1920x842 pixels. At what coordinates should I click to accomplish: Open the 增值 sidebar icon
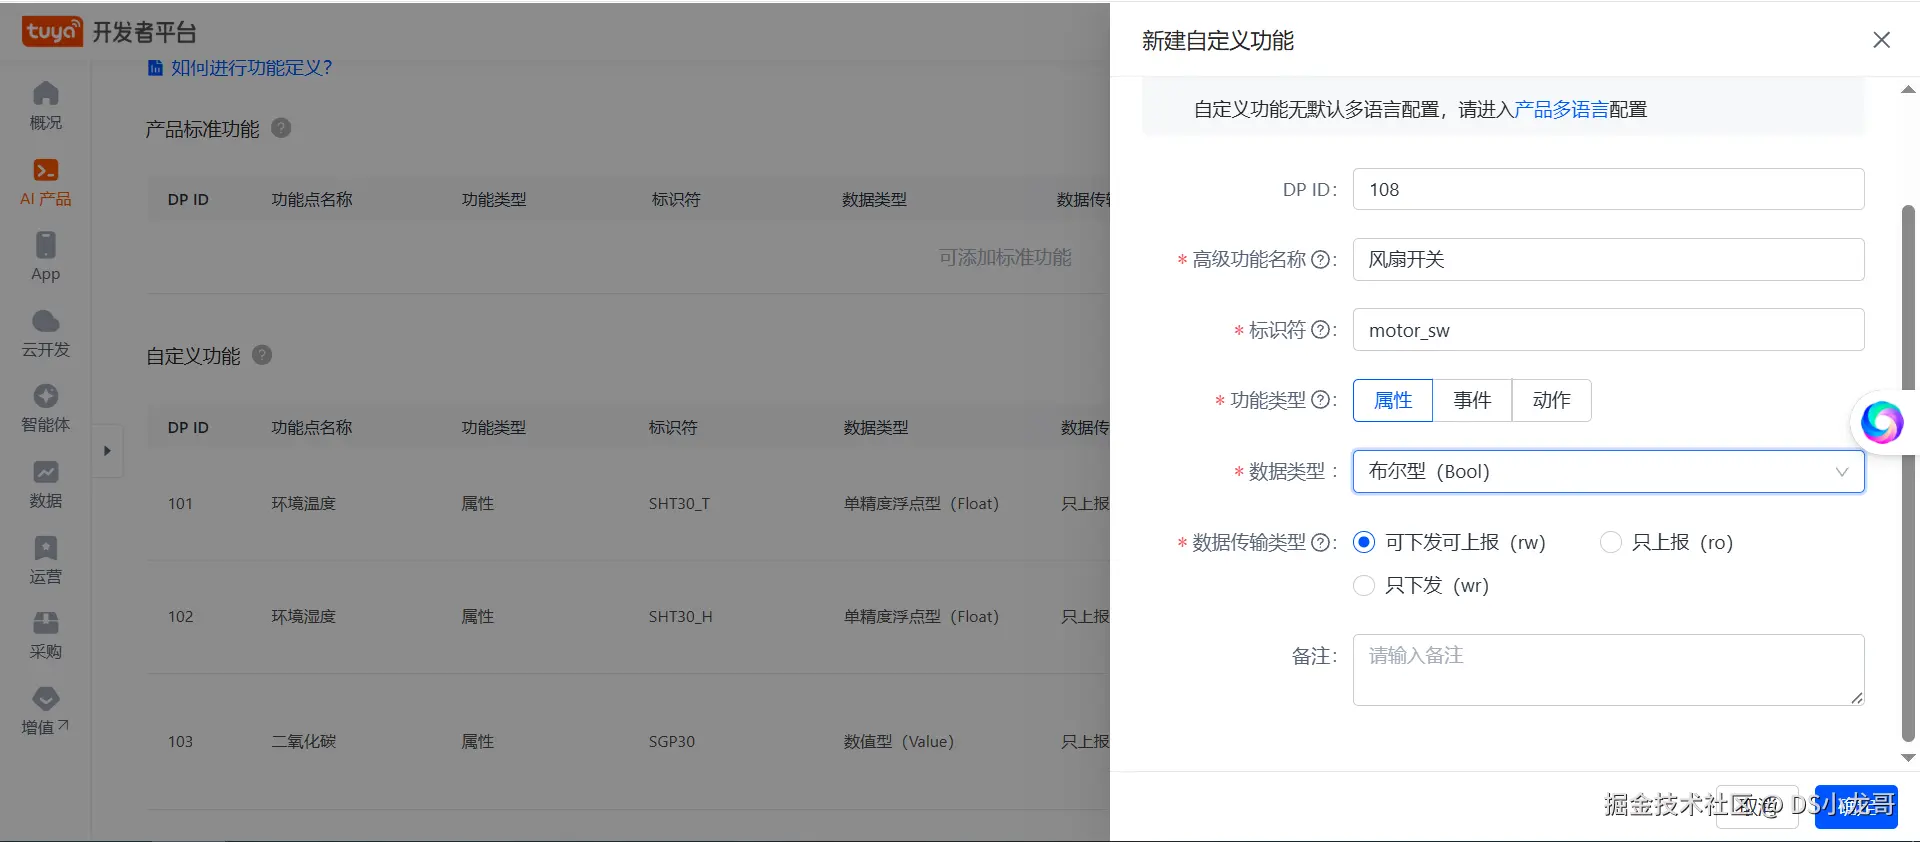click(46, 698)
